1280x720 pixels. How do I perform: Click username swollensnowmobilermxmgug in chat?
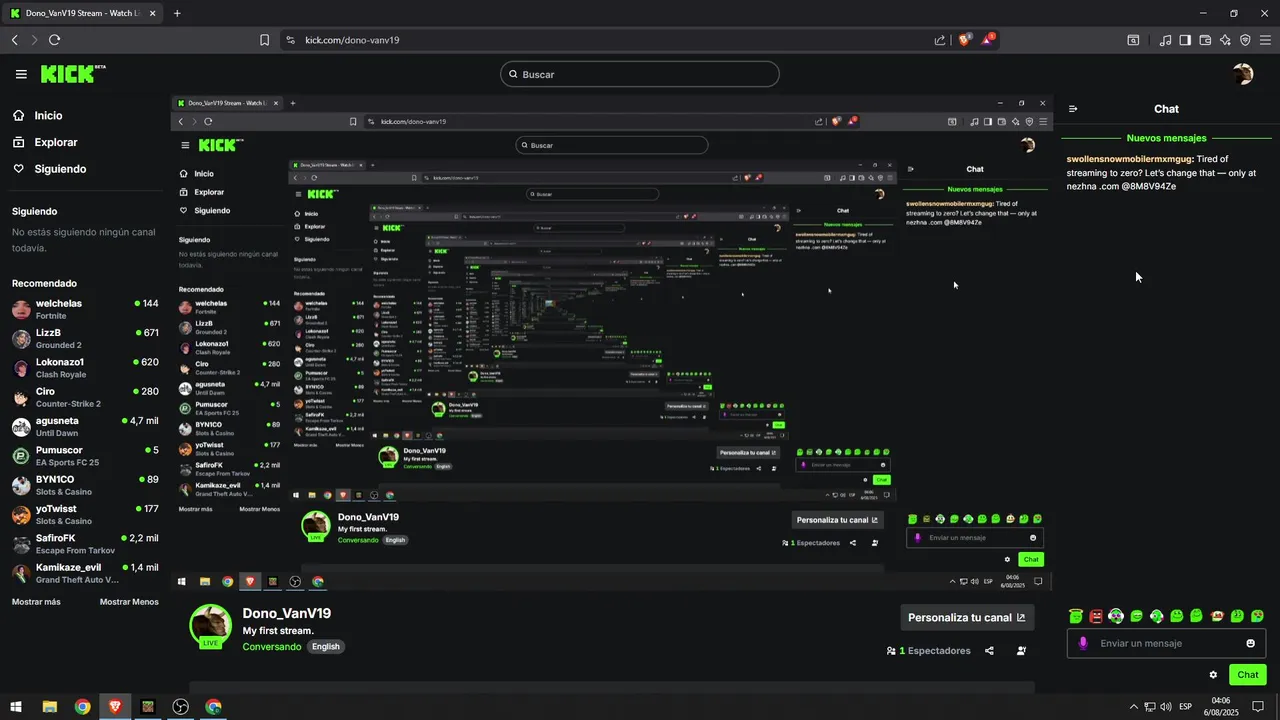click(x=1130, y=159)
